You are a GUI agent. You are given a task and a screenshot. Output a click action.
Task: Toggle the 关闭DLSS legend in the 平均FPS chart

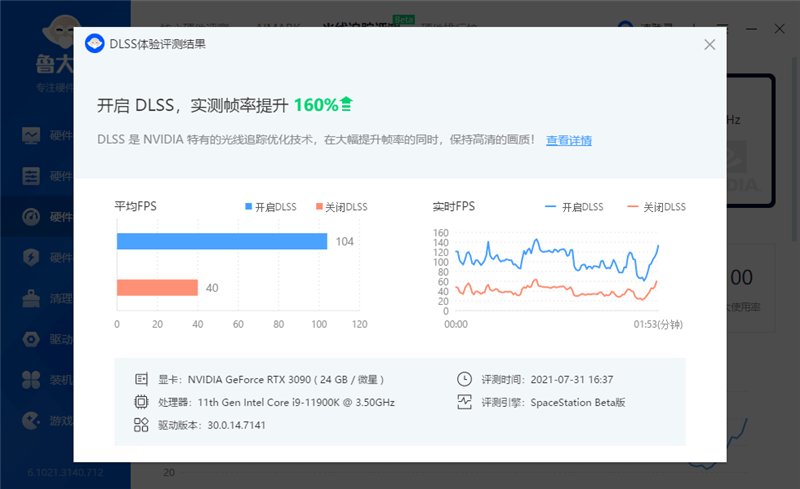(x=341, y=207)
